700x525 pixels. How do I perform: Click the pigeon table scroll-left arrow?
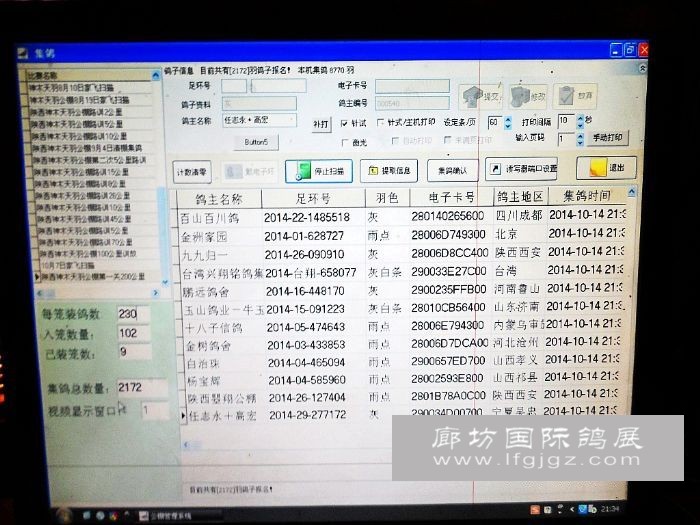point(186,444)
